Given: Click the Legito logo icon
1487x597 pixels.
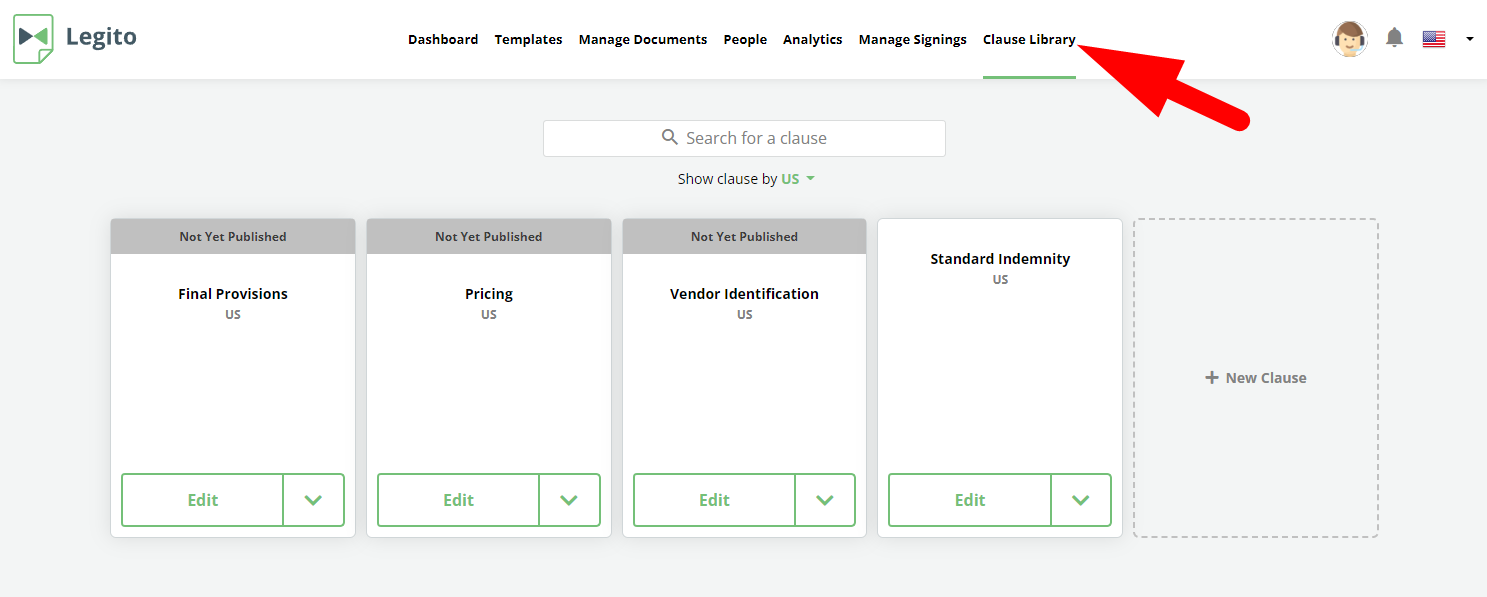Looking at the screenshot, I should tap(33, 39).
